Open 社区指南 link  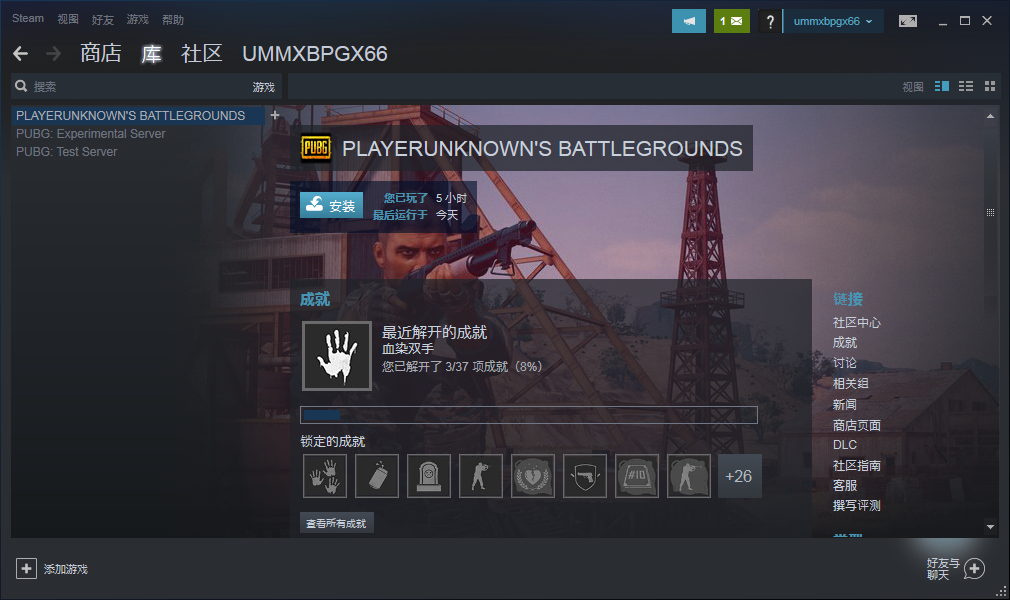coord(856,465)
